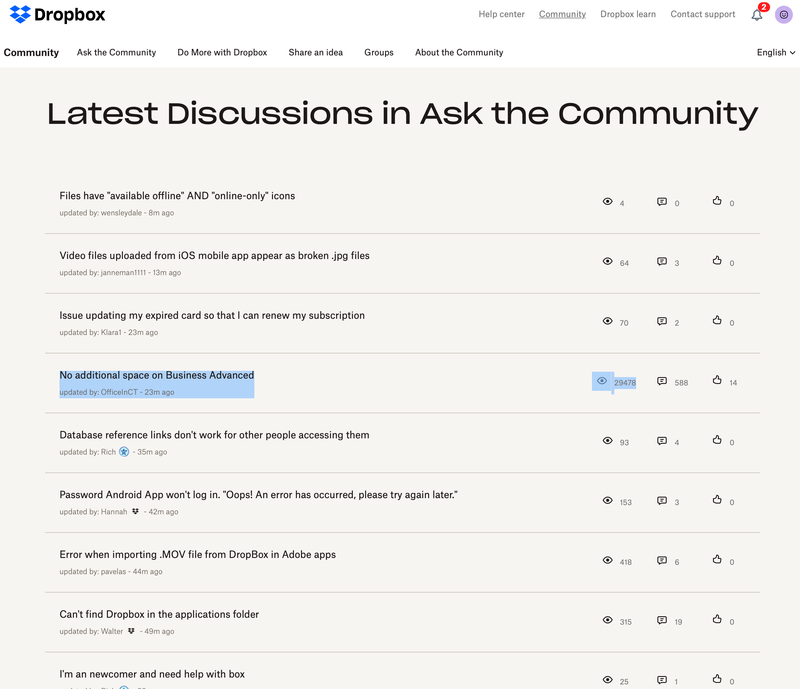The height and width of the screenshot is (689, 800).
Task: Click the likes icon for expired card thread
Action: pos(717,321)
